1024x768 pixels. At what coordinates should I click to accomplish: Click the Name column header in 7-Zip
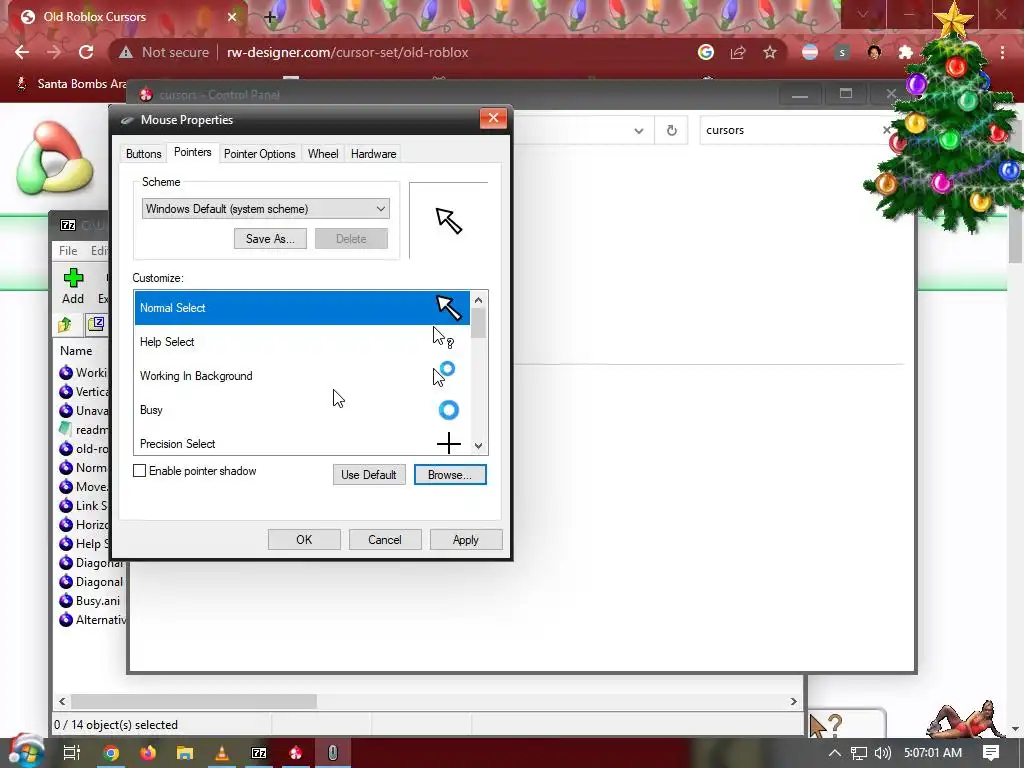click(x=76, y=351)
